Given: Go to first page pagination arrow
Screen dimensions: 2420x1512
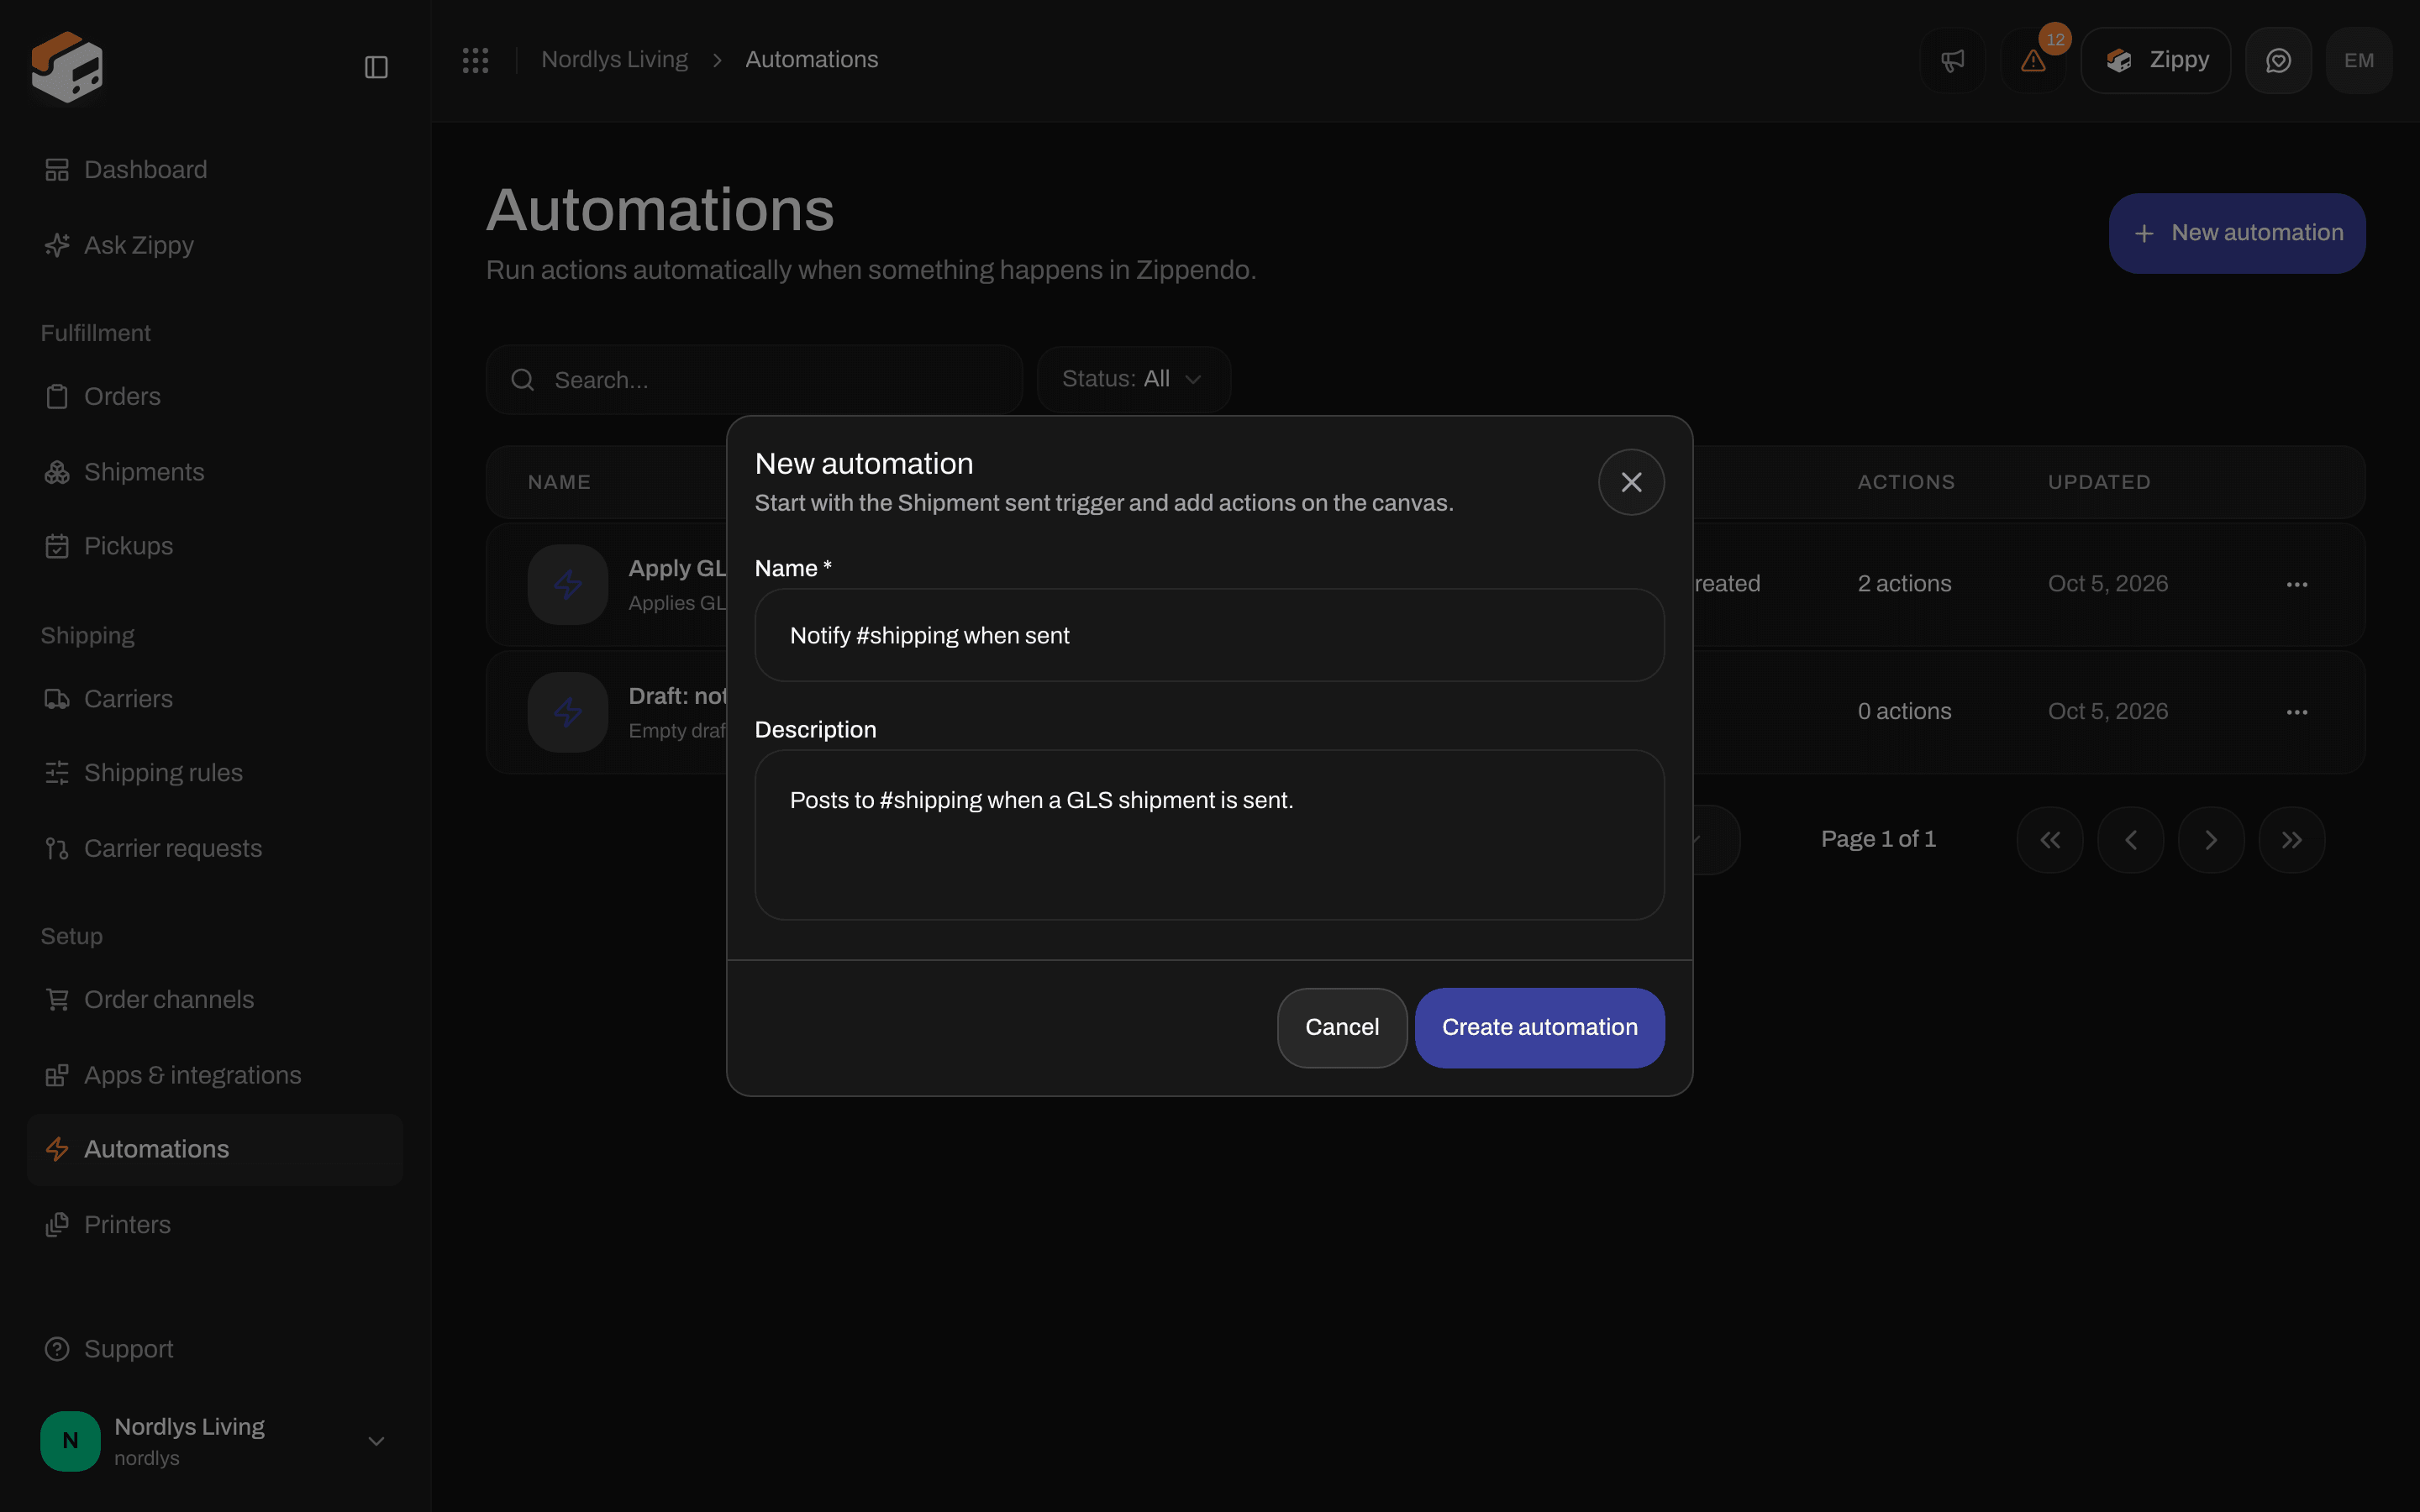Looking at the screenshot, I should (2050, 840).
